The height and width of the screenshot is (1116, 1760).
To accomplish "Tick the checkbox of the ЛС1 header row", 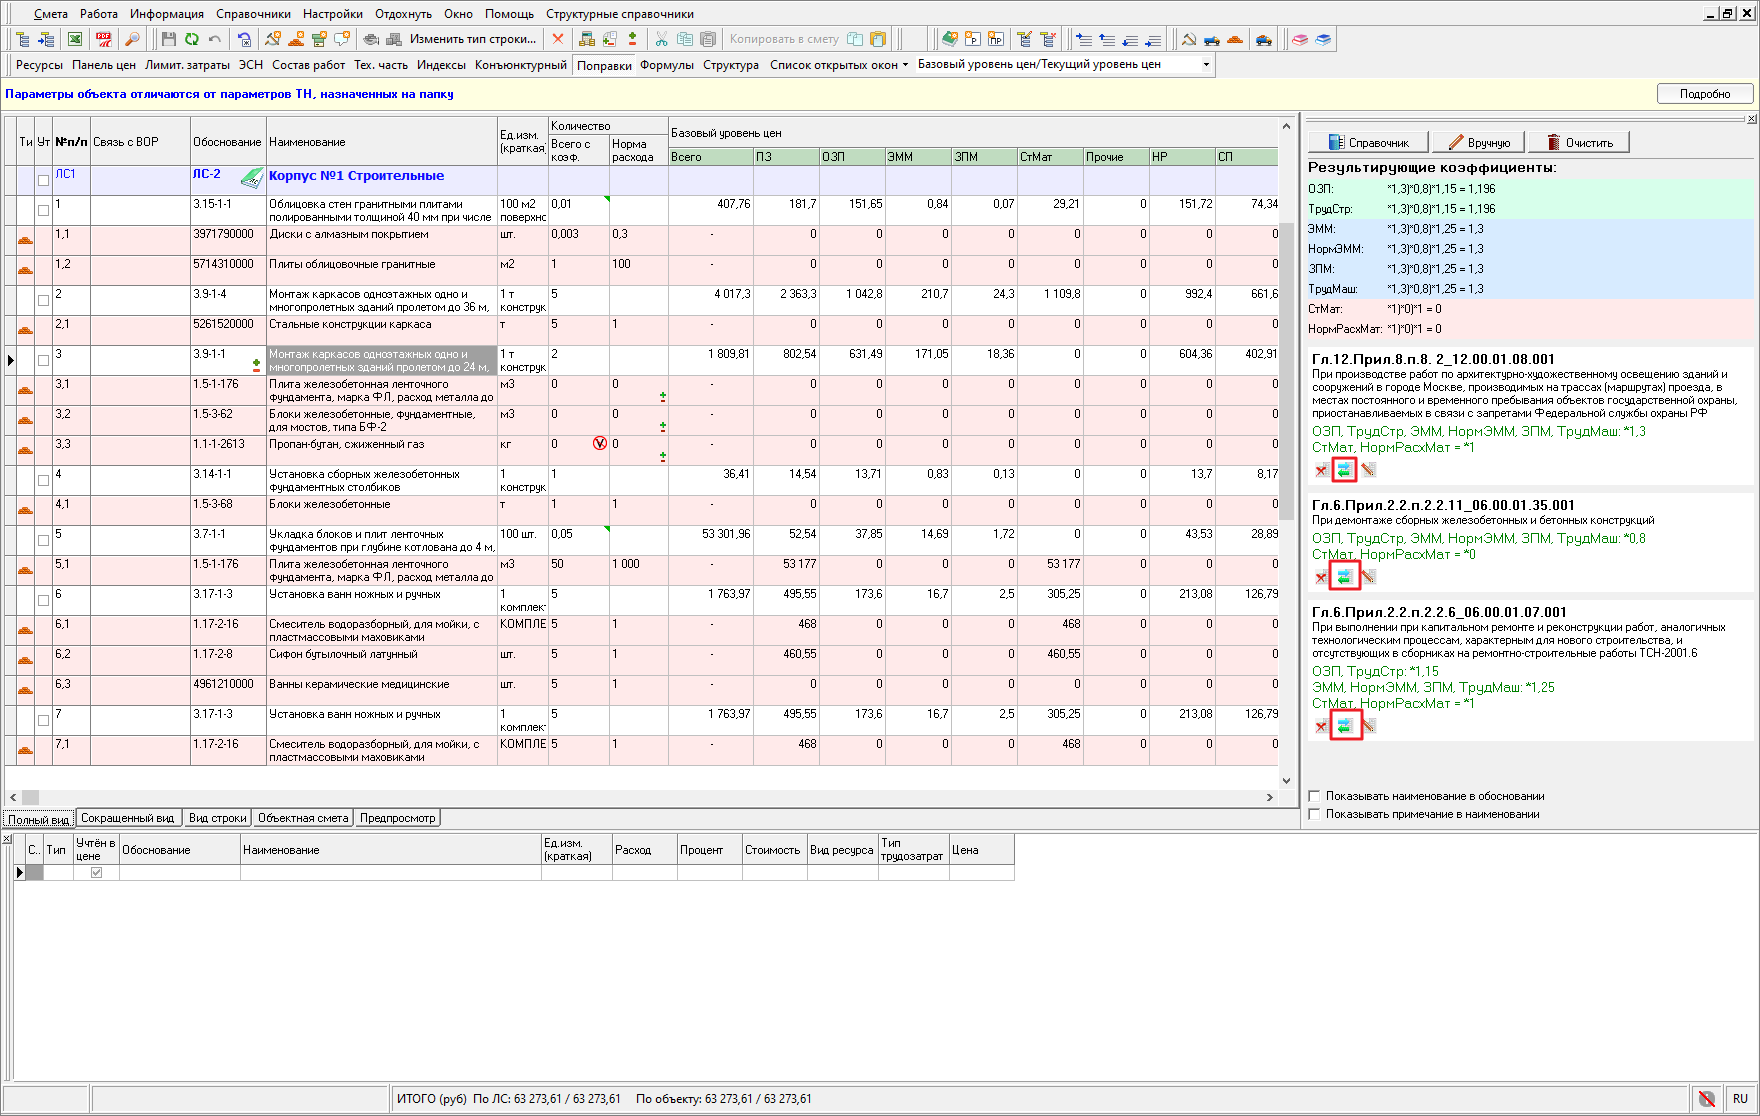I will 43,181.
